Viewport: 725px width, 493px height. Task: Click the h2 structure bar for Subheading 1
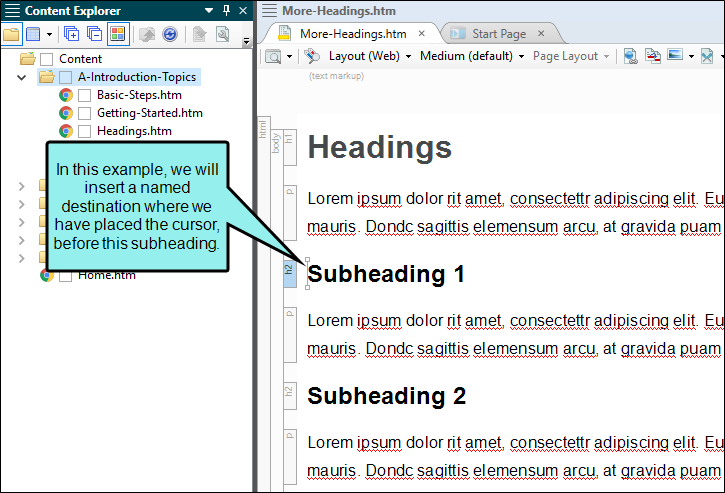click(x=289, y=273)
